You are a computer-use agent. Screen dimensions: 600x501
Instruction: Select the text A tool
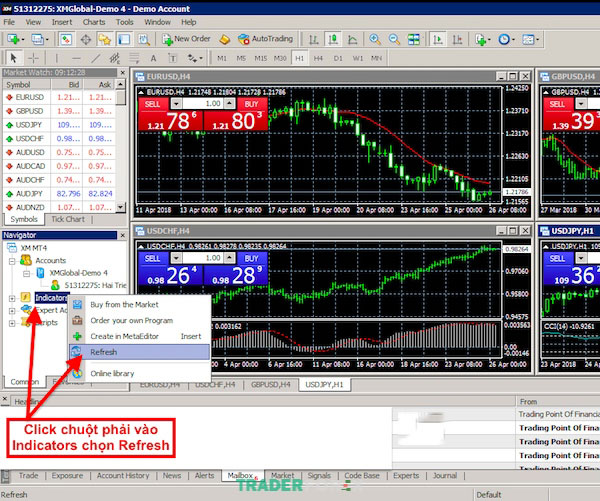click(153, 58)
